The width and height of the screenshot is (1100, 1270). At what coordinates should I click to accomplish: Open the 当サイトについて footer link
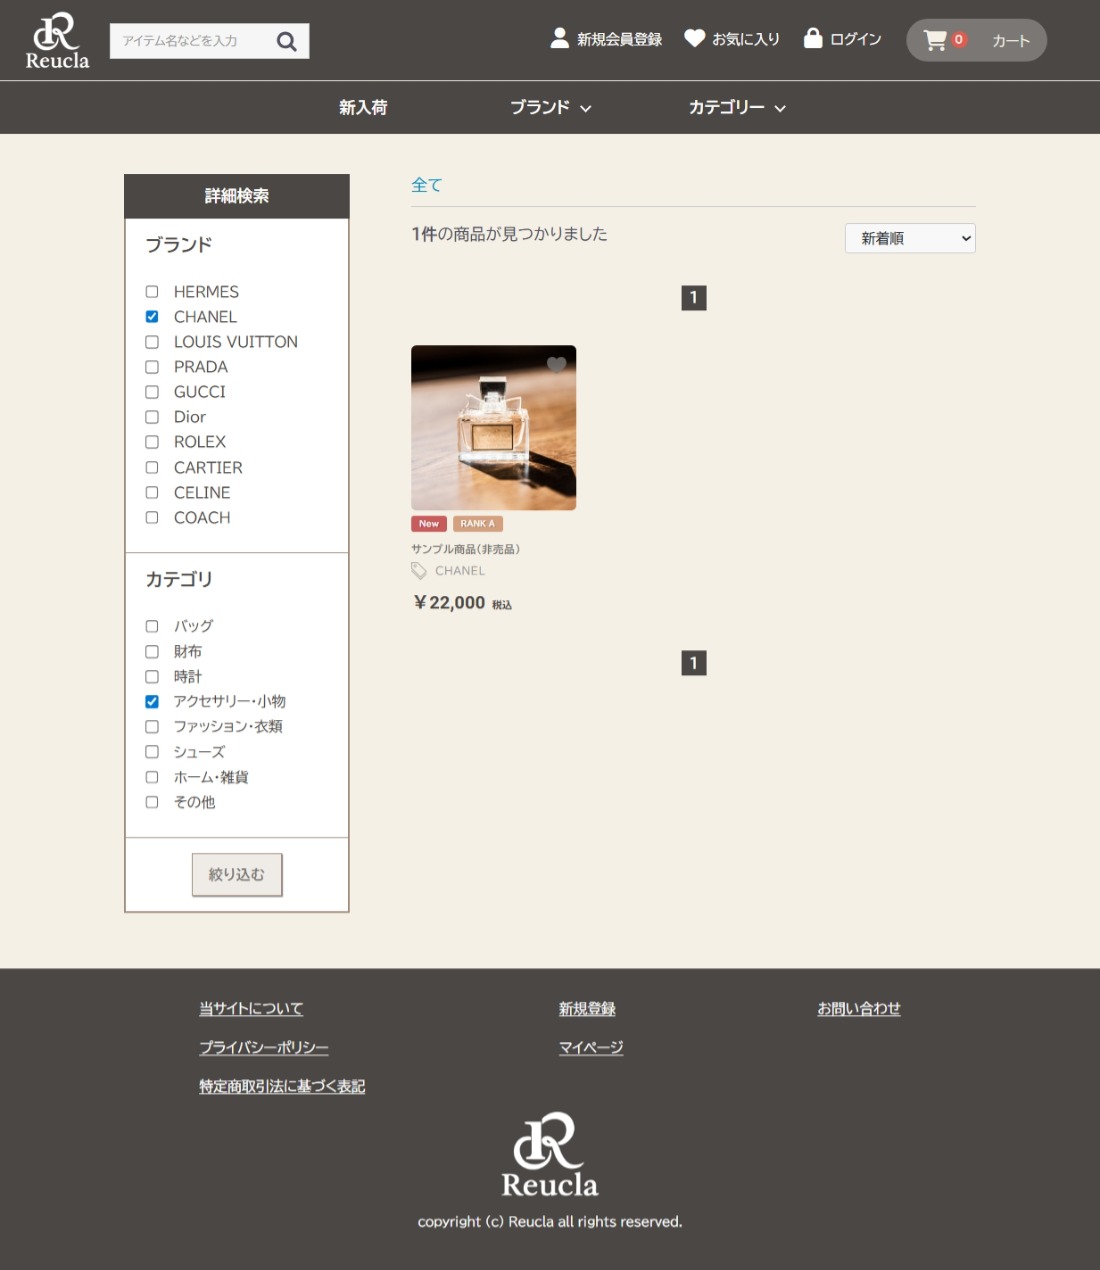pos(251,1008)
